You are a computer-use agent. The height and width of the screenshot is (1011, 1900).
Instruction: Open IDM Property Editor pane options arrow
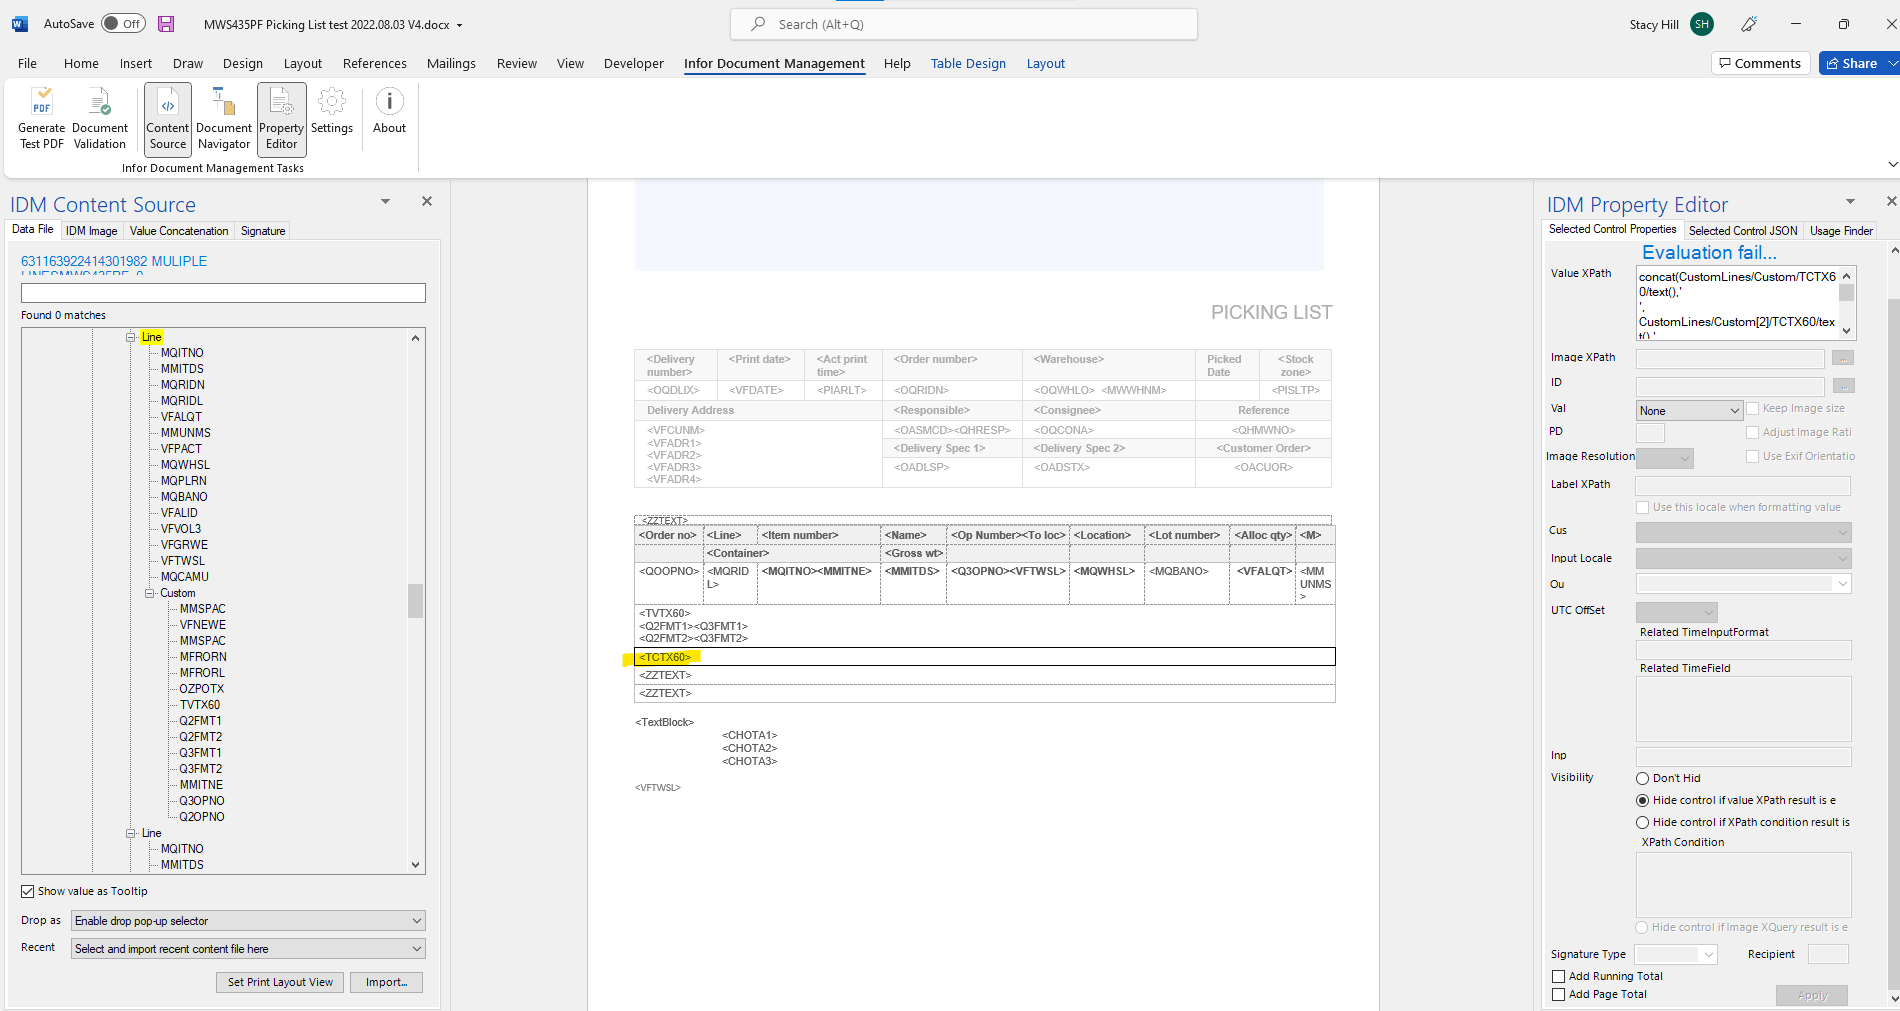[x=1850, y=202]
